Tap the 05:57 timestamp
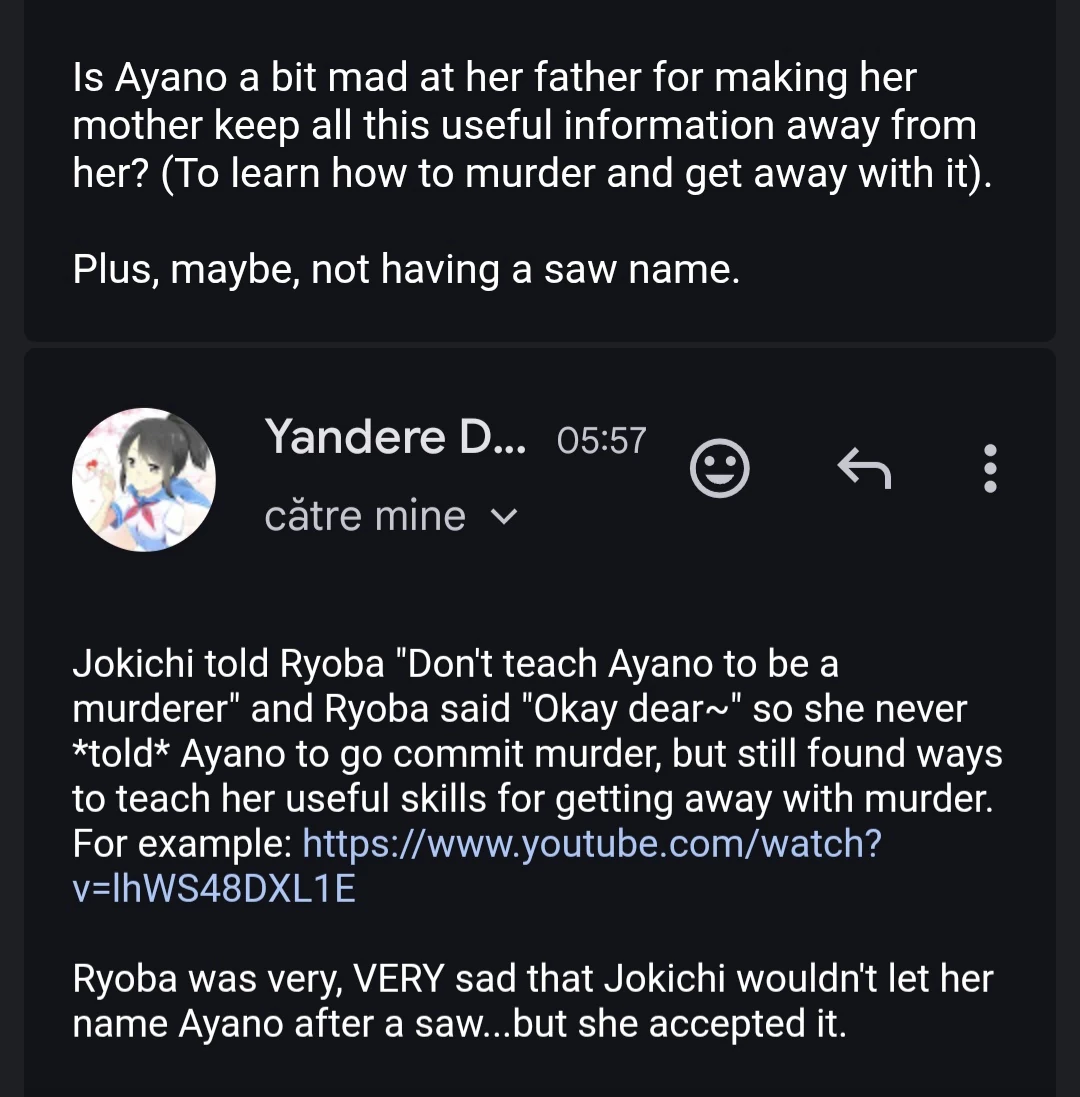The width and height of the screenshot is (1080, 1097). coord(602,440)
